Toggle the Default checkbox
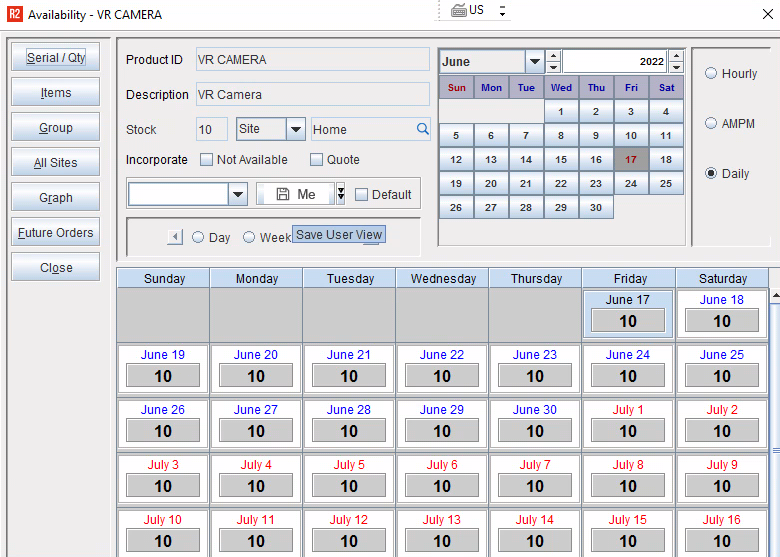Screen dimensions: 780x557 click(362, 195)
